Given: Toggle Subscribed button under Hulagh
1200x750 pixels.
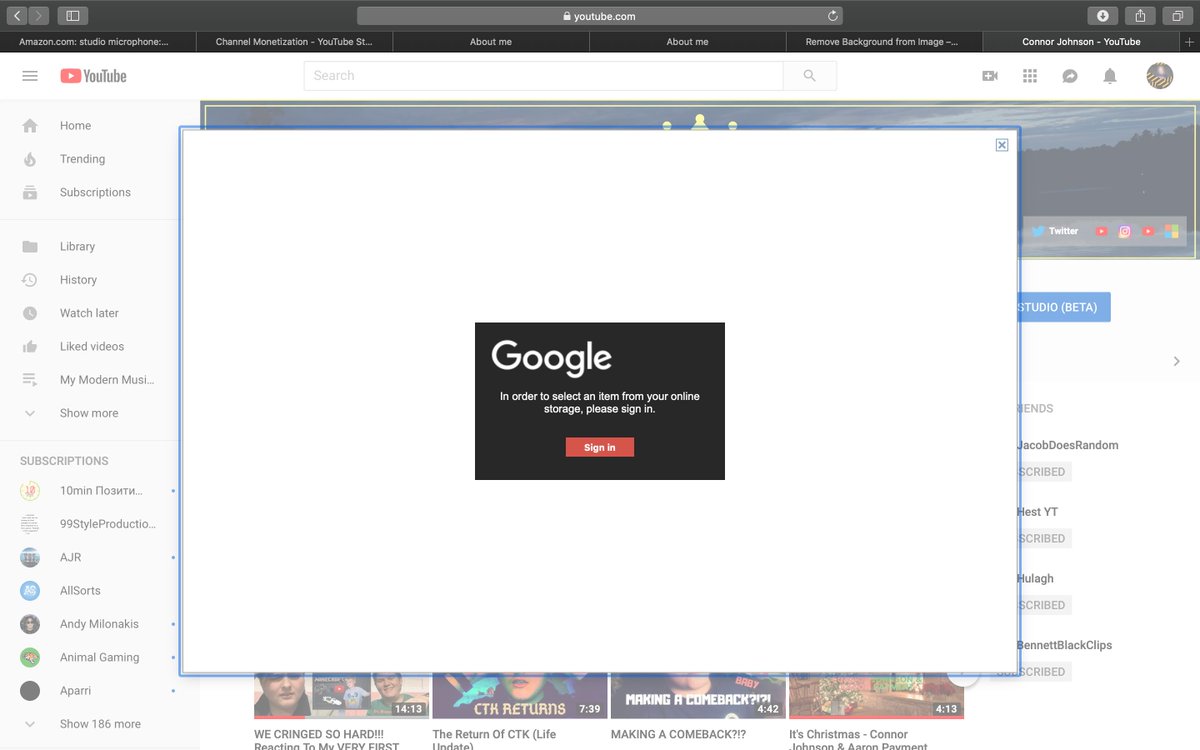Looking at the screenshot, I should 1044,605.
